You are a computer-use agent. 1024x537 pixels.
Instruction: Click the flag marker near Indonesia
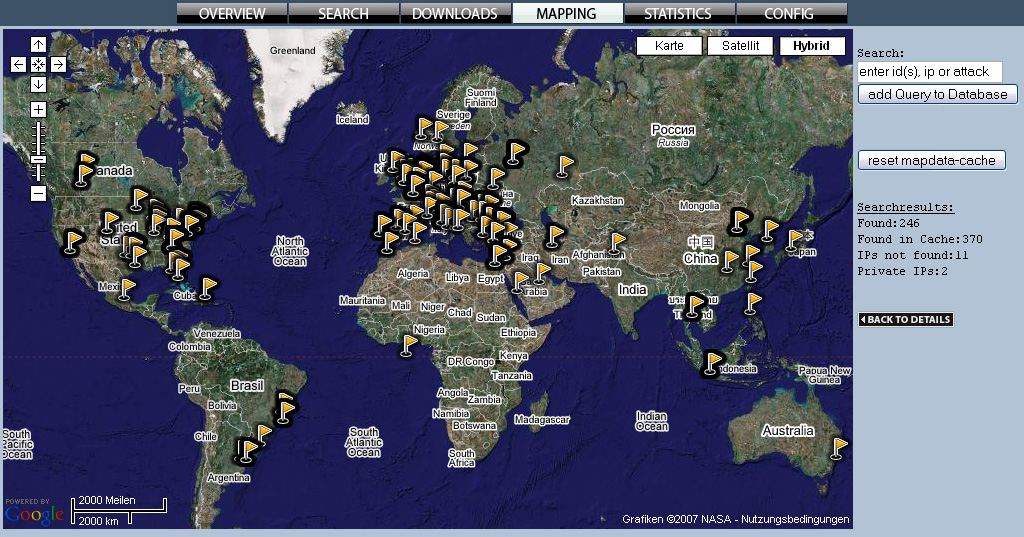point(712,363)
